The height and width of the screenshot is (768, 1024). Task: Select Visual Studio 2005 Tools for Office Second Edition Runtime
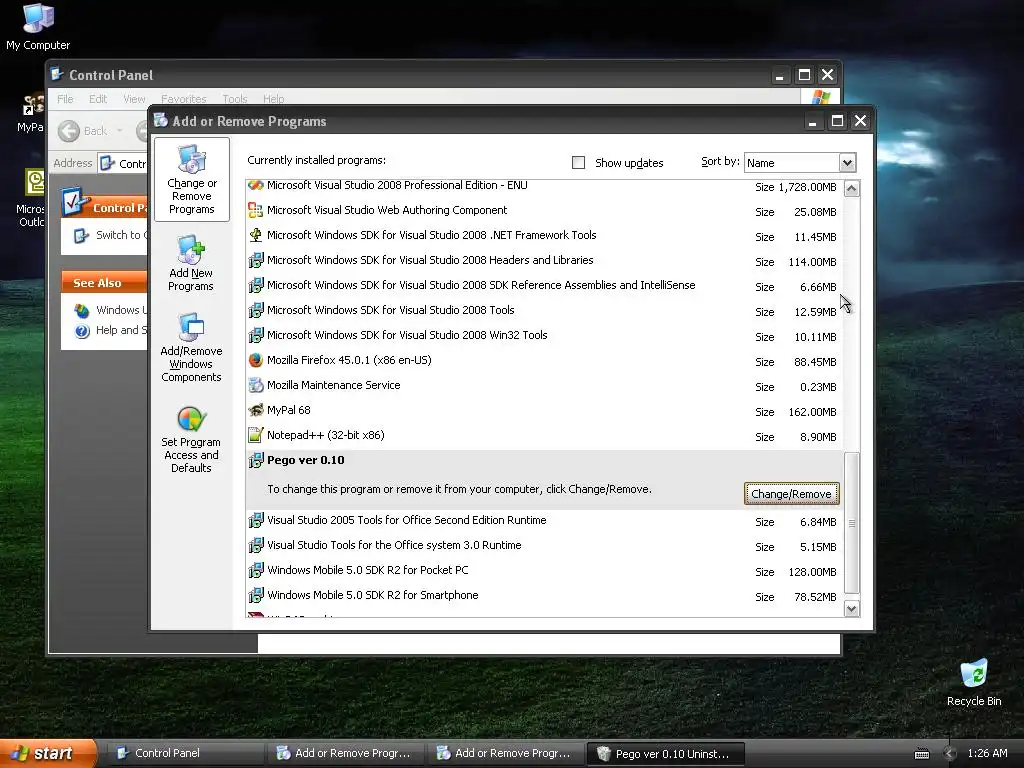545,520
